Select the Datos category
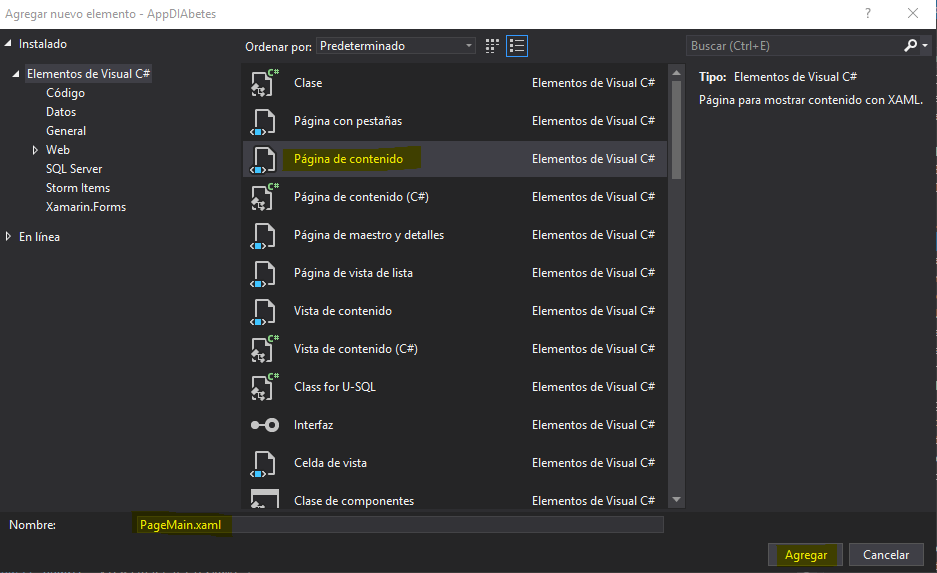The width and height of the screenshot is (937, 573). click(x=61, y=112)
